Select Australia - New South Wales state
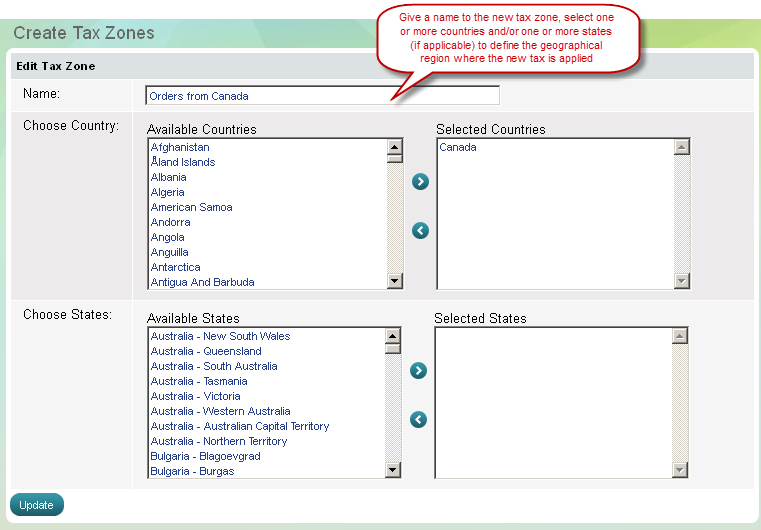The image size is (761, 530). tap(220, 336)
